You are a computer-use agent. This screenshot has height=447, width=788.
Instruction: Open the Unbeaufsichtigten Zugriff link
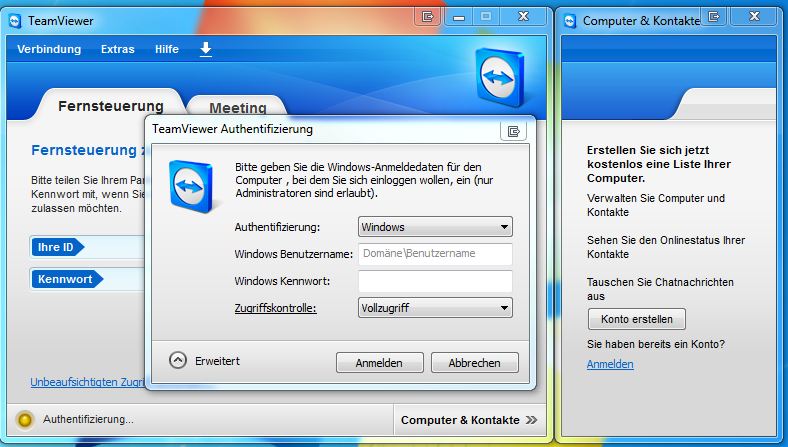[x=87, y=382]
